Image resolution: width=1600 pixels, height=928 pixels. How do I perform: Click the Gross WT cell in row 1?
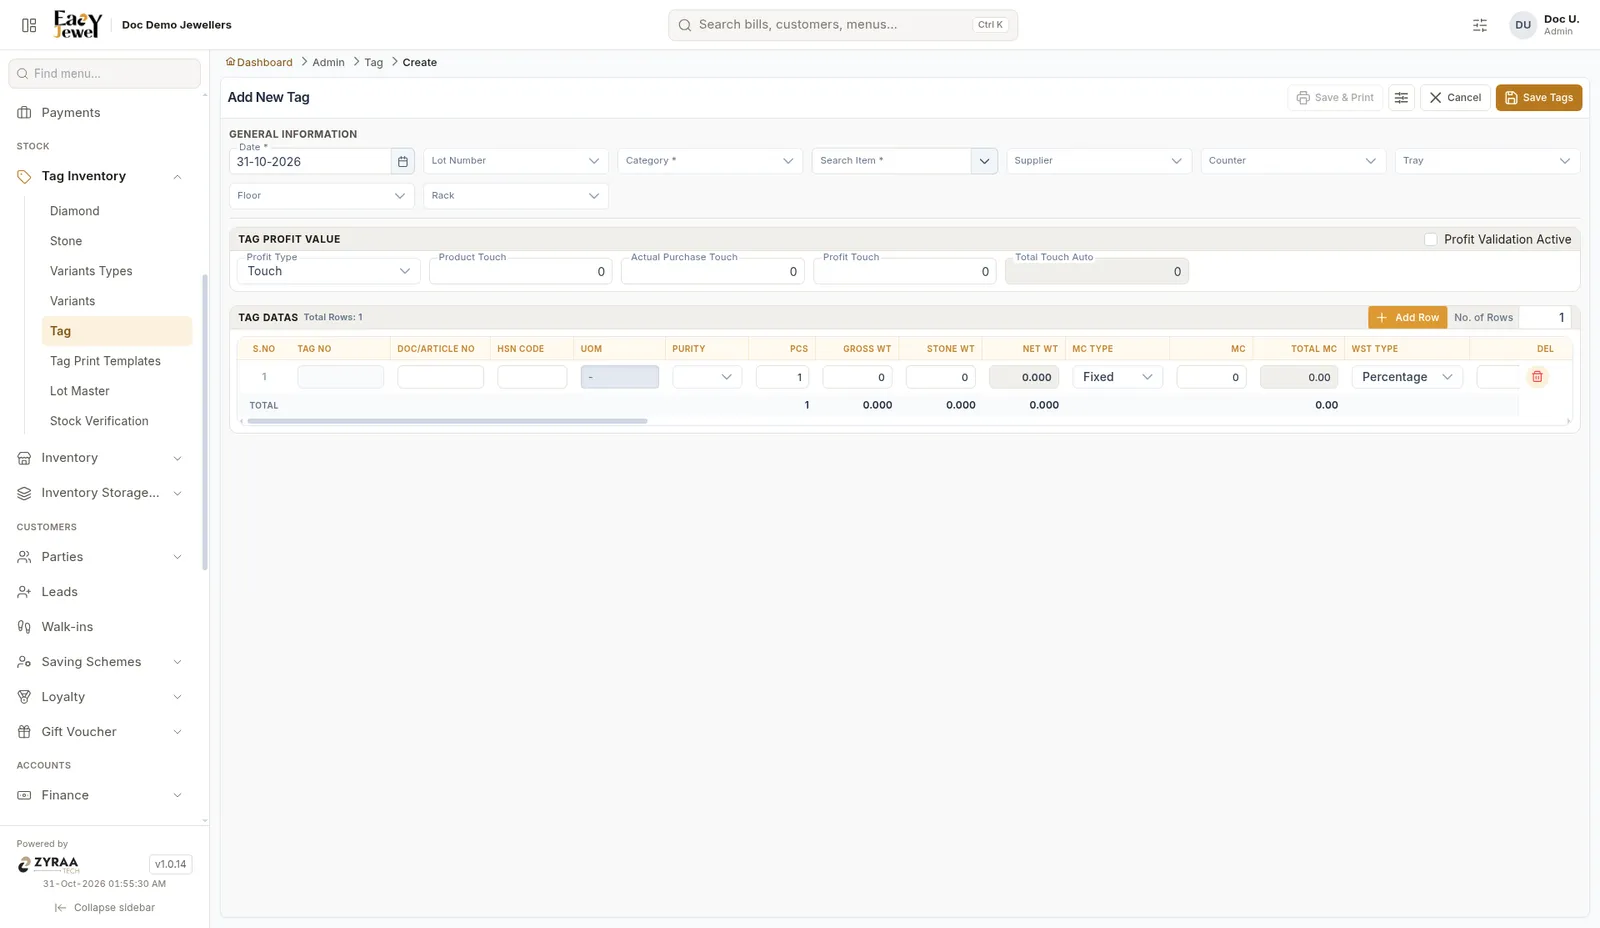pyautogui.click(x=857, y=377)
